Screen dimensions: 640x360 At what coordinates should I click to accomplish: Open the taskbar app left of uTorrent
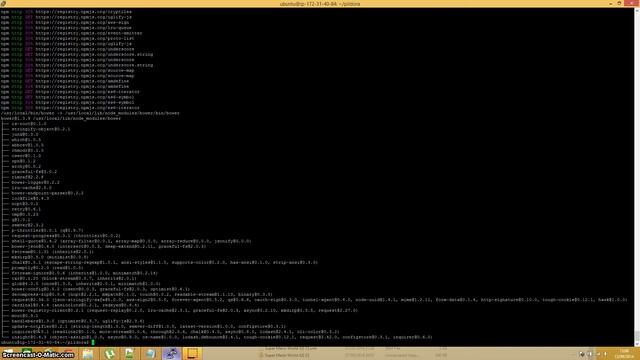point(88,353)
